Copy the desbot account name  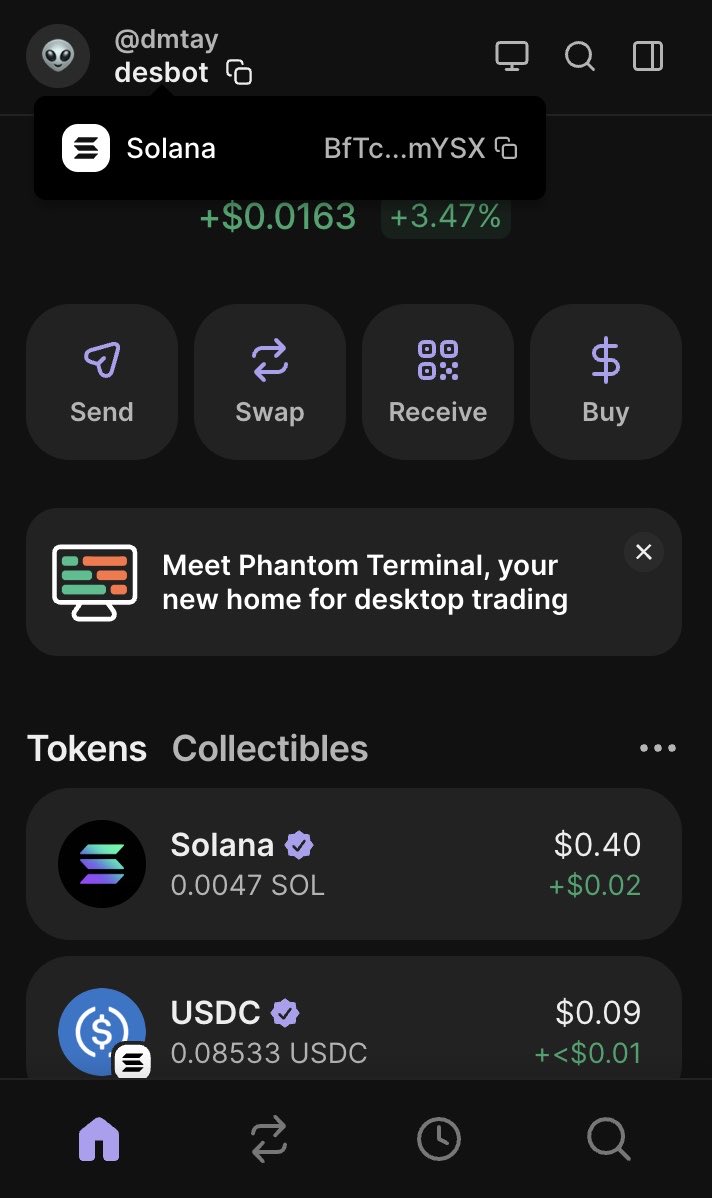pos(239,73)
